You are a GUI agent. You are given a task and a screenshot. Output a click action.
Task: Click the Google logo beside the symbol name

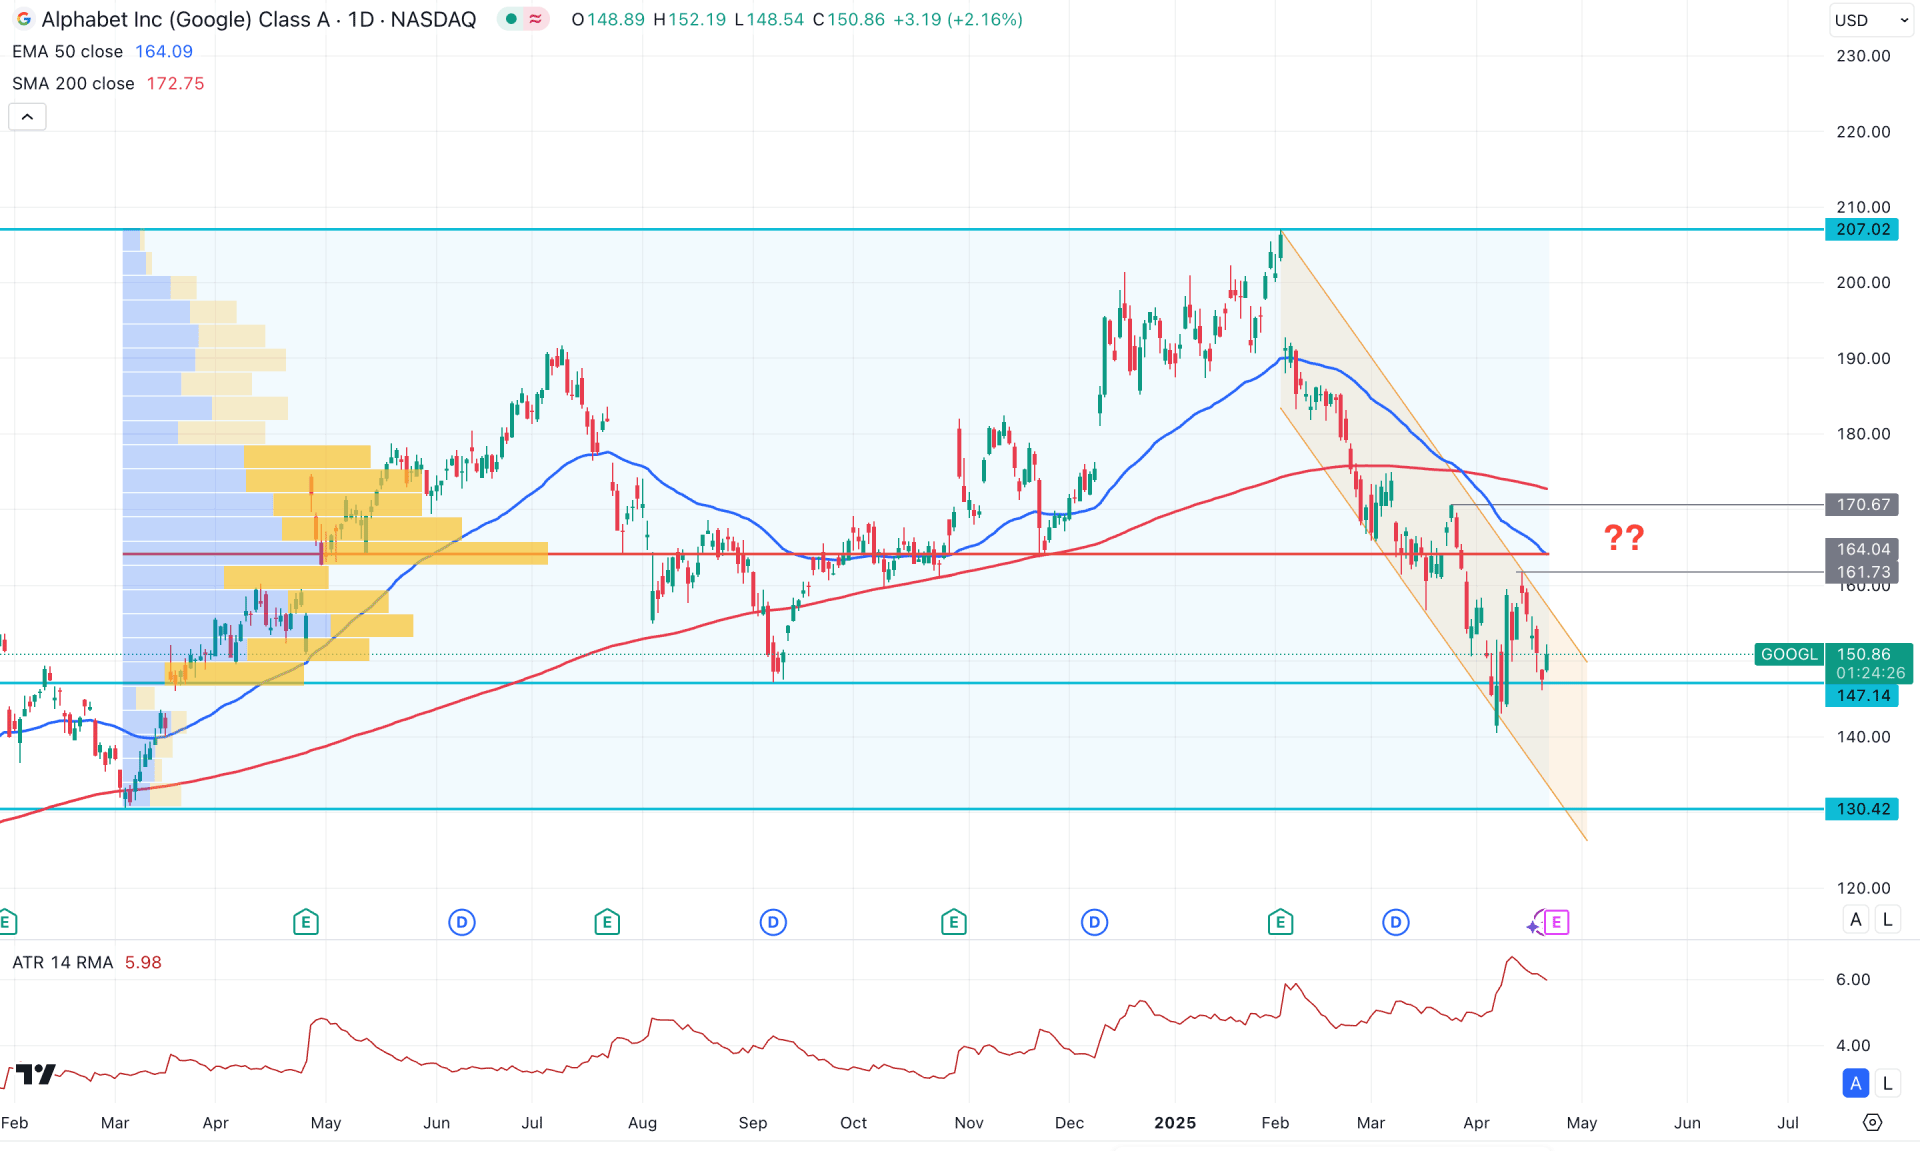[24, 19]
